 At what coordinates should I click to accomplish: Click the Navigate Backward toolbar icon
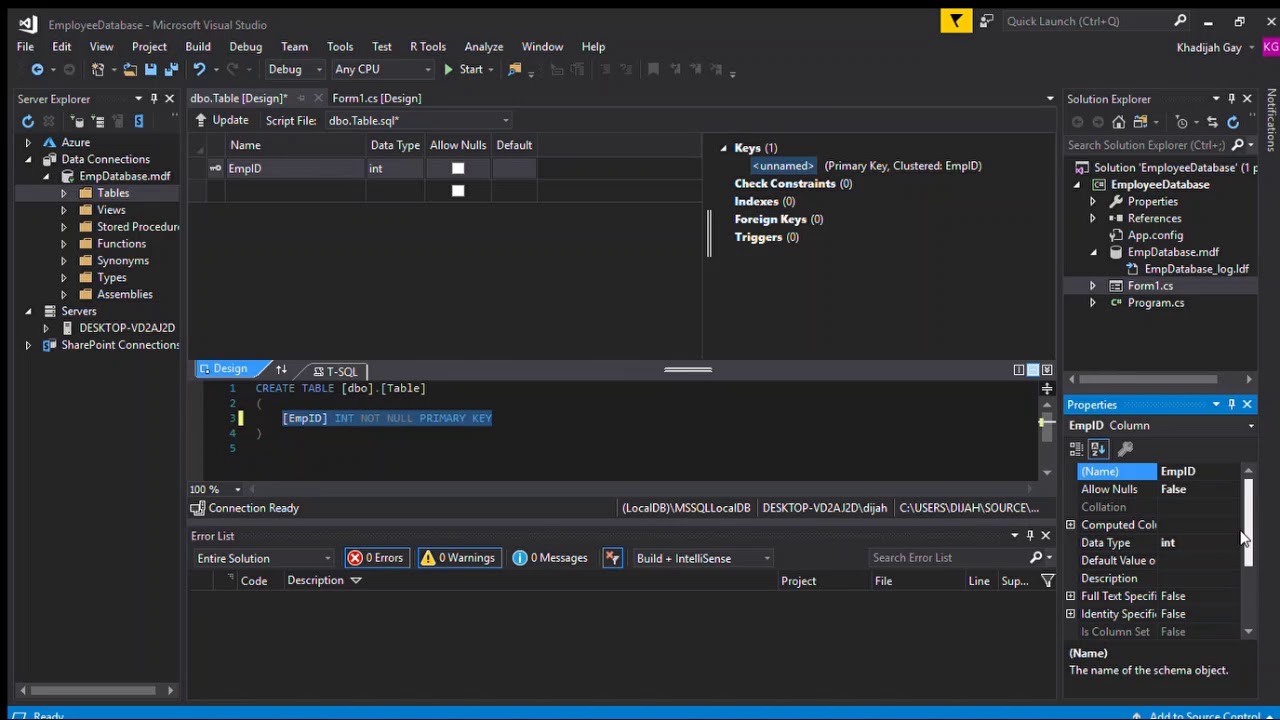[37, 69]
